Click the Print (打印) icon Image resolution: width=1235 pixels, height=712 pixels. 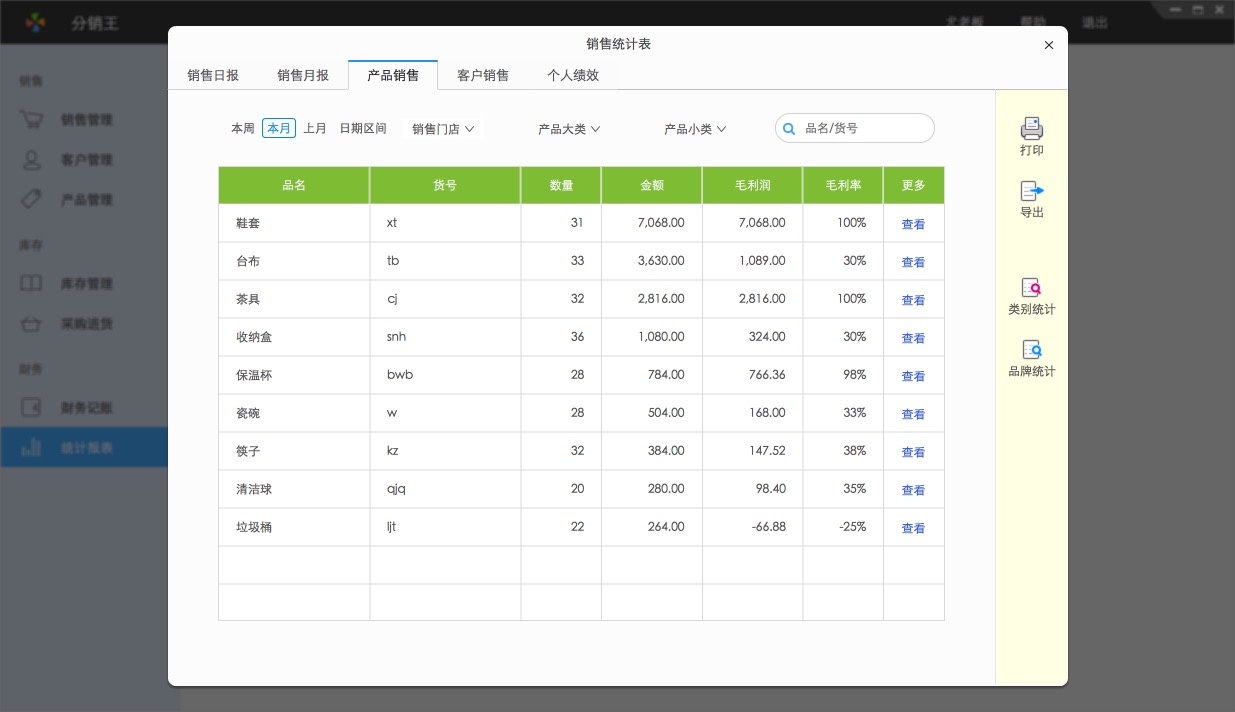1031,129
